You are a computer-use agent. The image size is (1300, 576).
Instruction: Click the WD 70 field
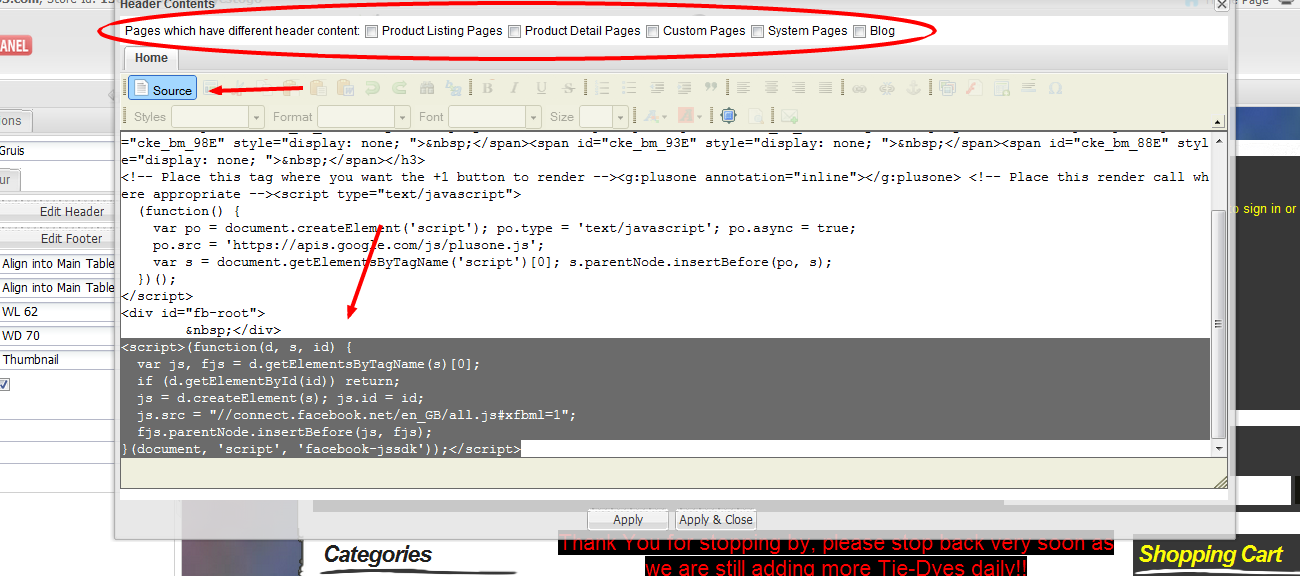pos(58,336)
